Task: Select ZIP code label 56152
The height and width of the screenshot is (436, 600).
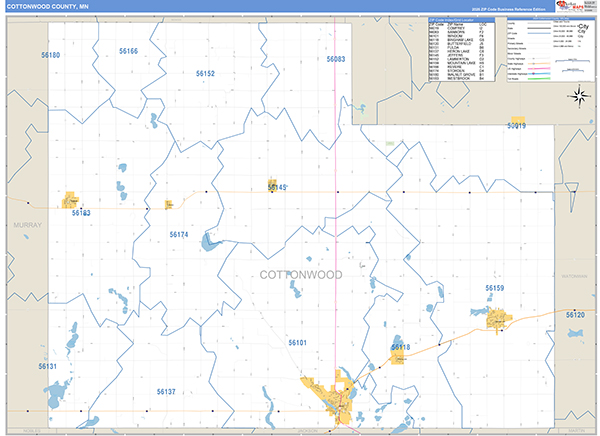Action: pos(205,73)
